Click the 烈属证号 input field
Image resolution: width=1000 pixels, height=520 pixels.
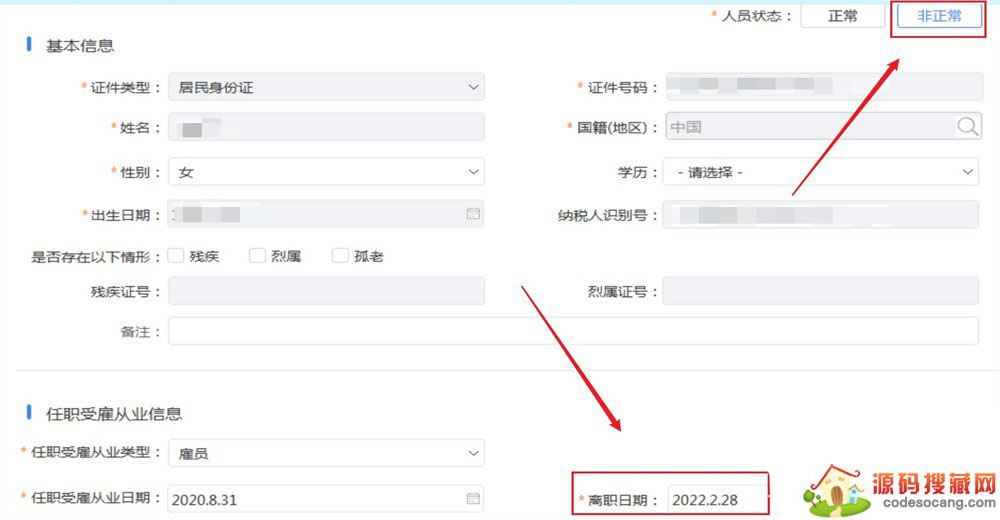pyautogui.click(x=820, y=291)
